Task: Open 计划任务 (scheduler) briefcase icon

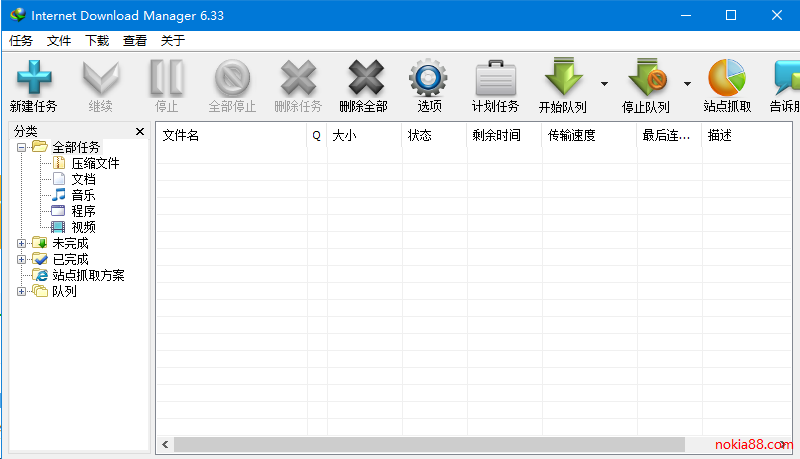Action: (x=495, y=79)
